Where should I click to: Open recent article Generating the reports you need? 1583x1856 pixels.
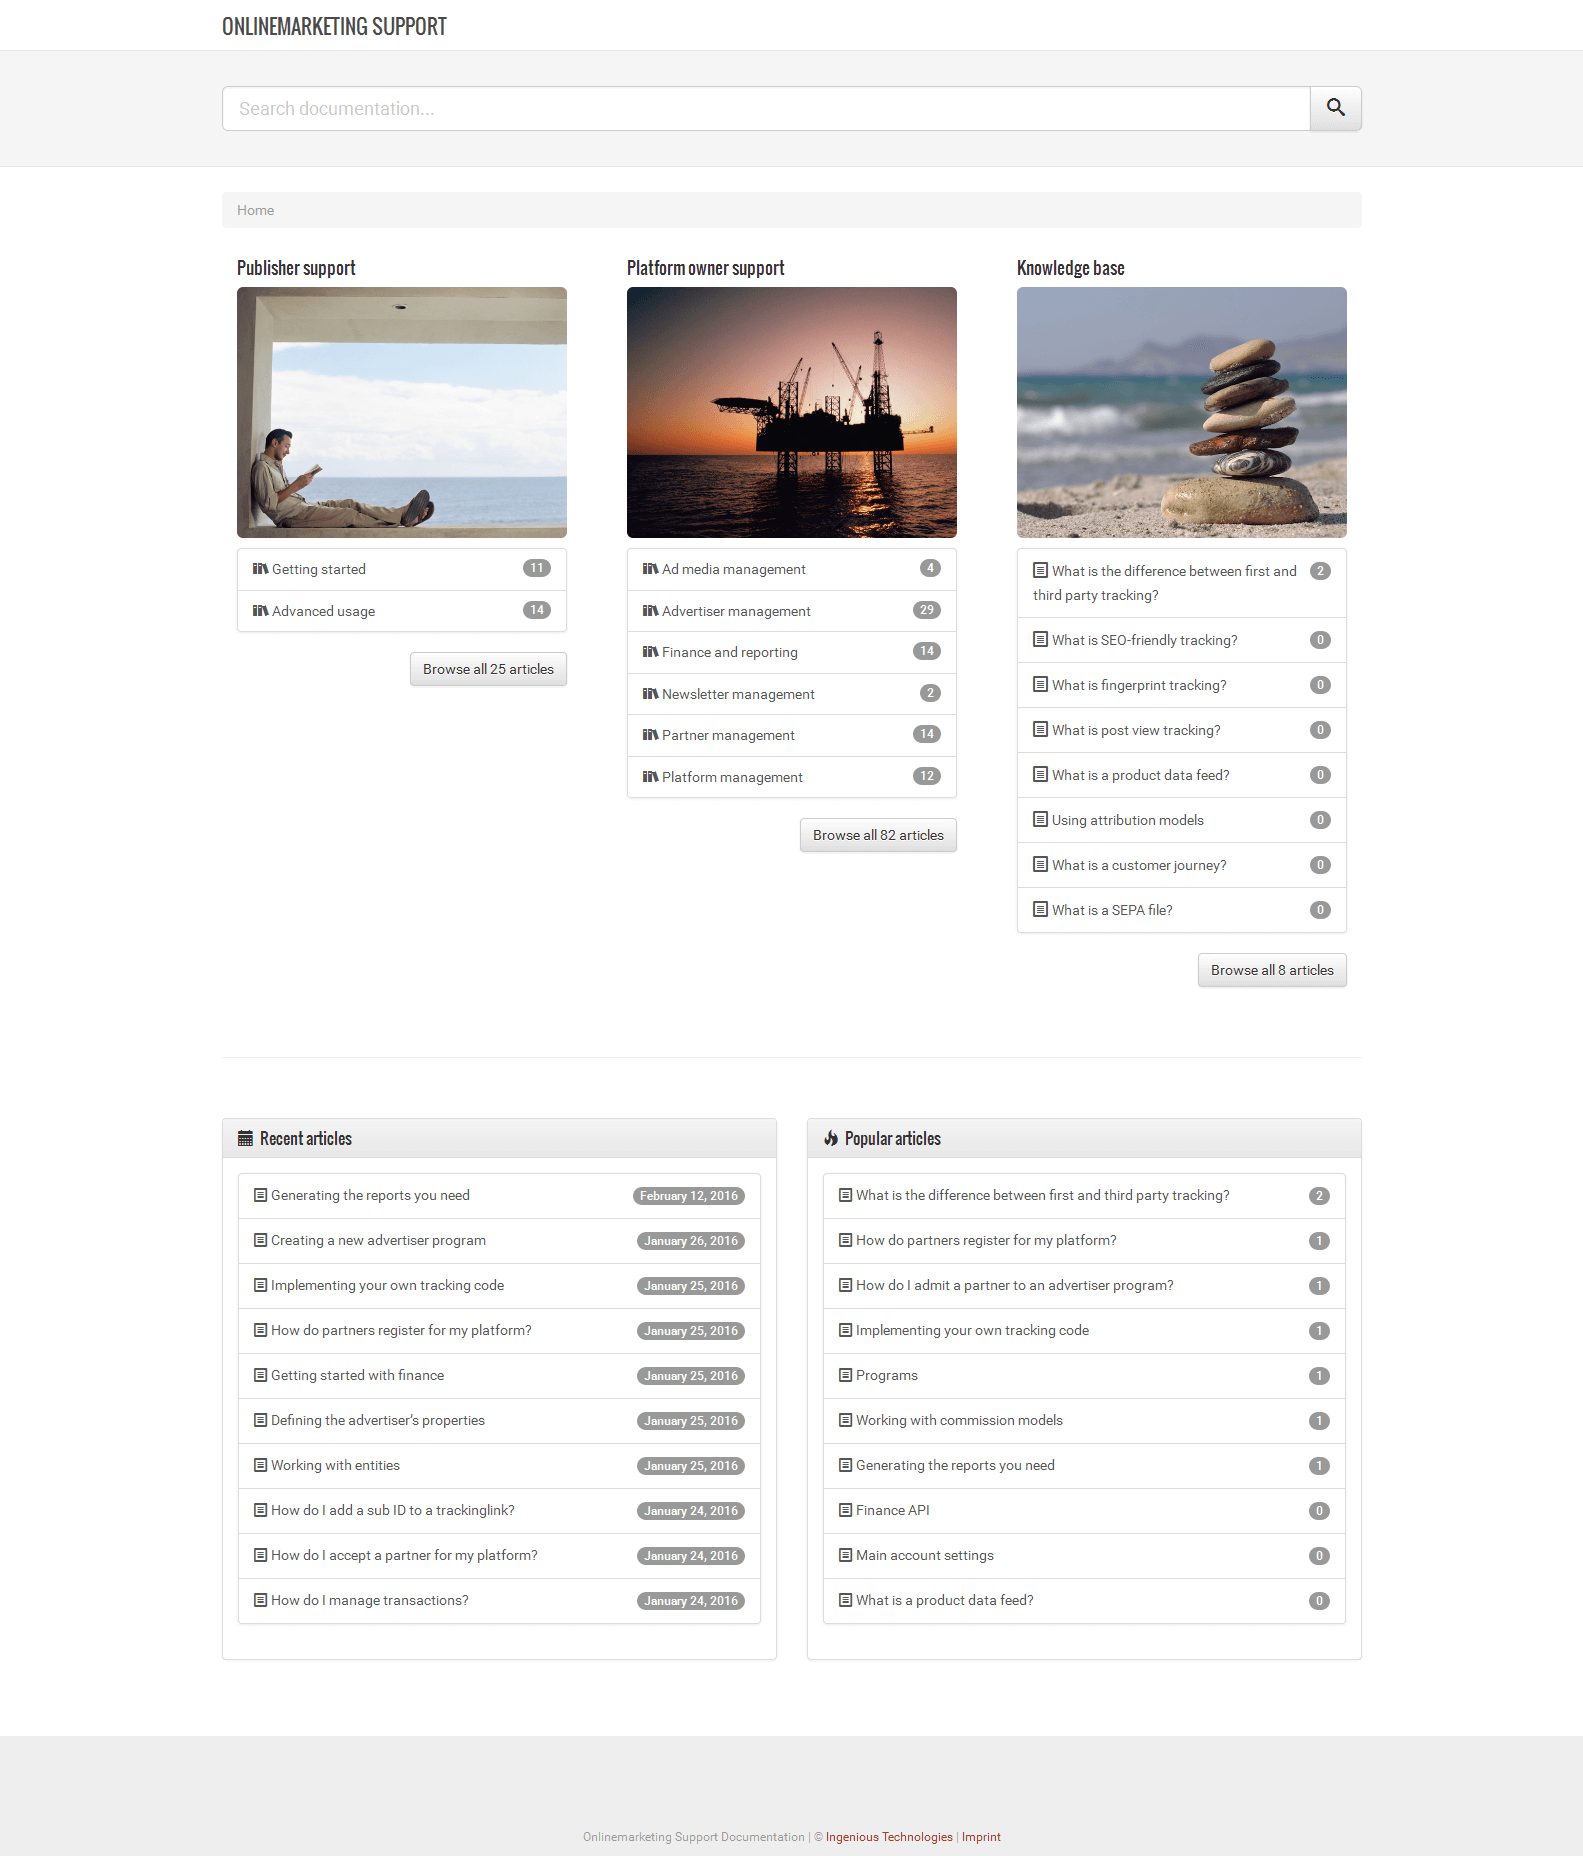point(499,1195)
